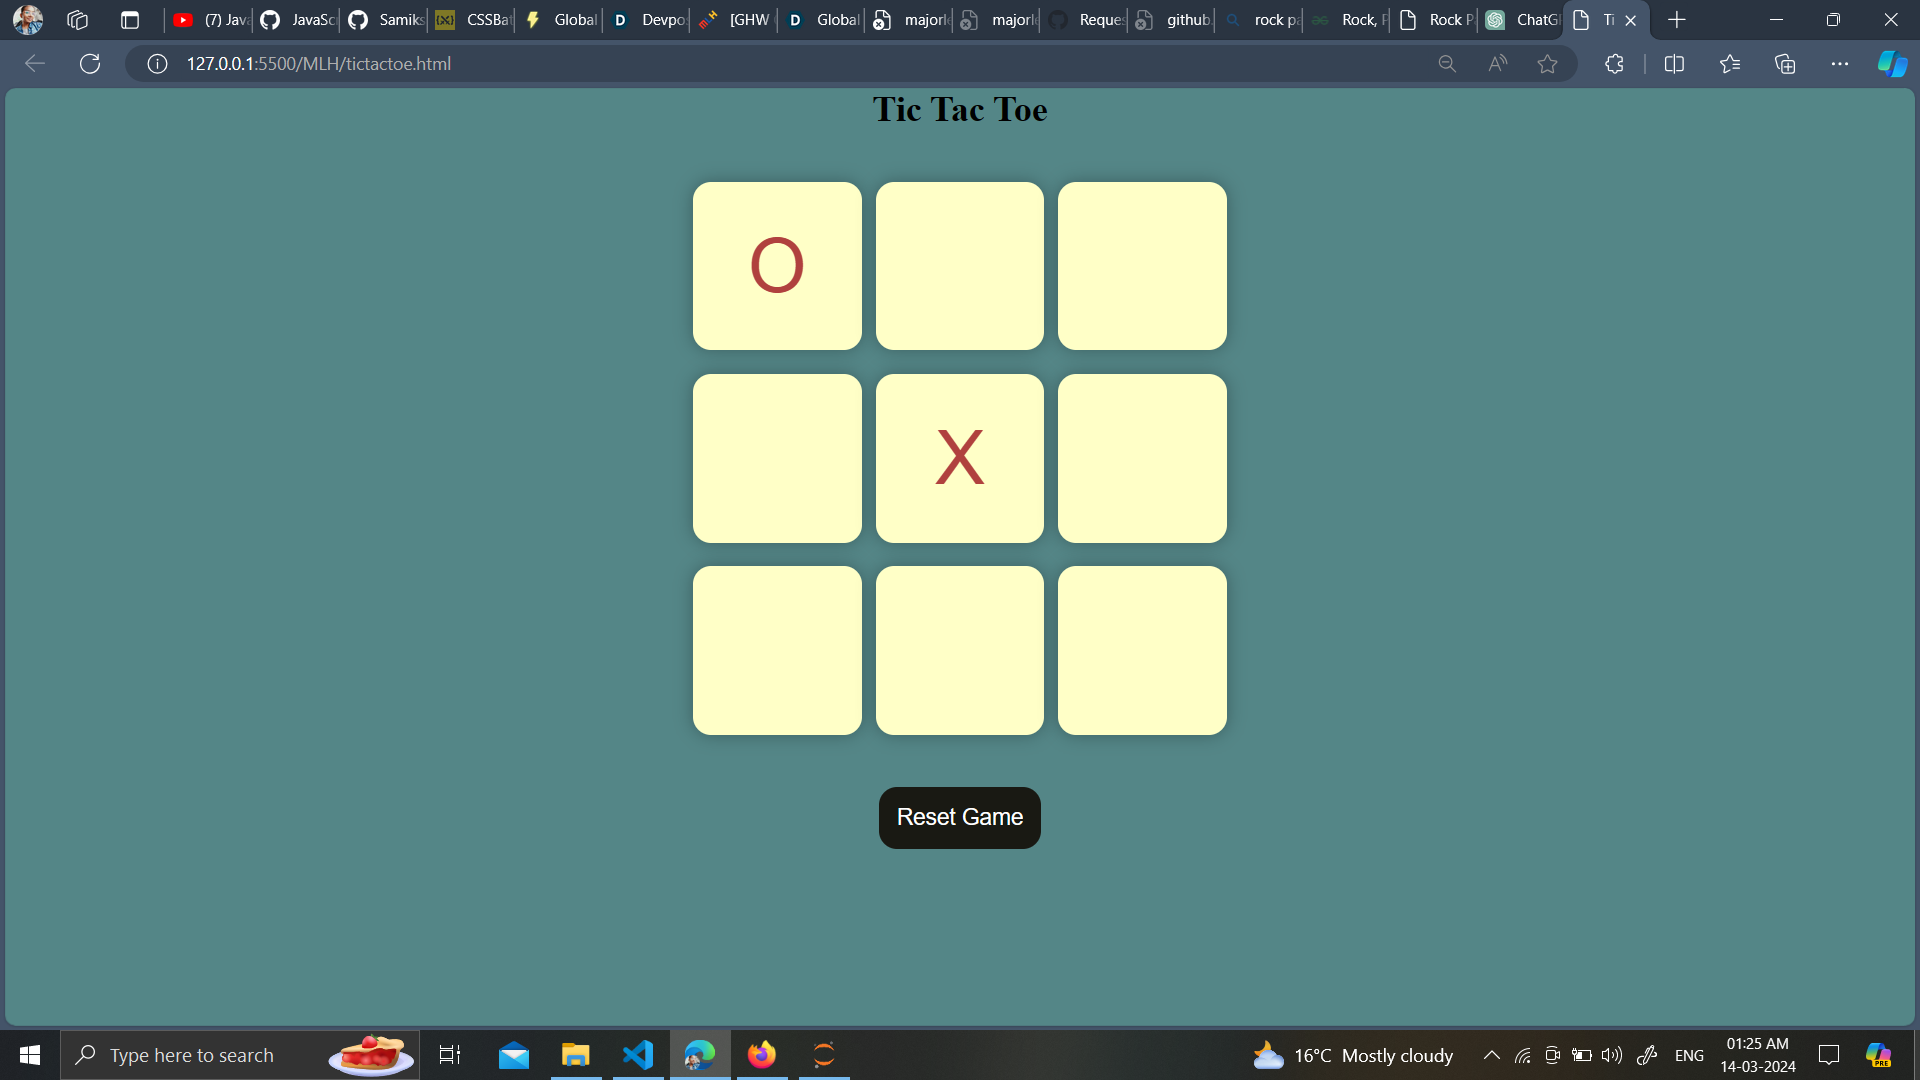Image resolution: width=1920 pixels, height=1080 pixels.
Task: Reload the Tic Tac Toe page
Action: pos(90,63)
